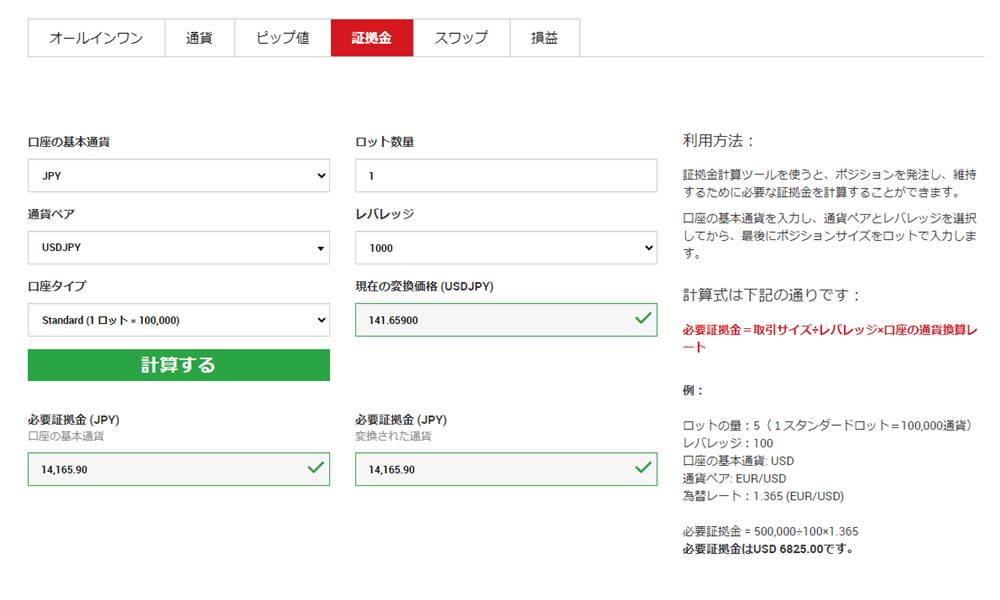The height and width of the screenshot is (600, 1000).
Task: Click the chevron arrow on the JPY selector
Action: pyautogui.click(x=320, y=176)
